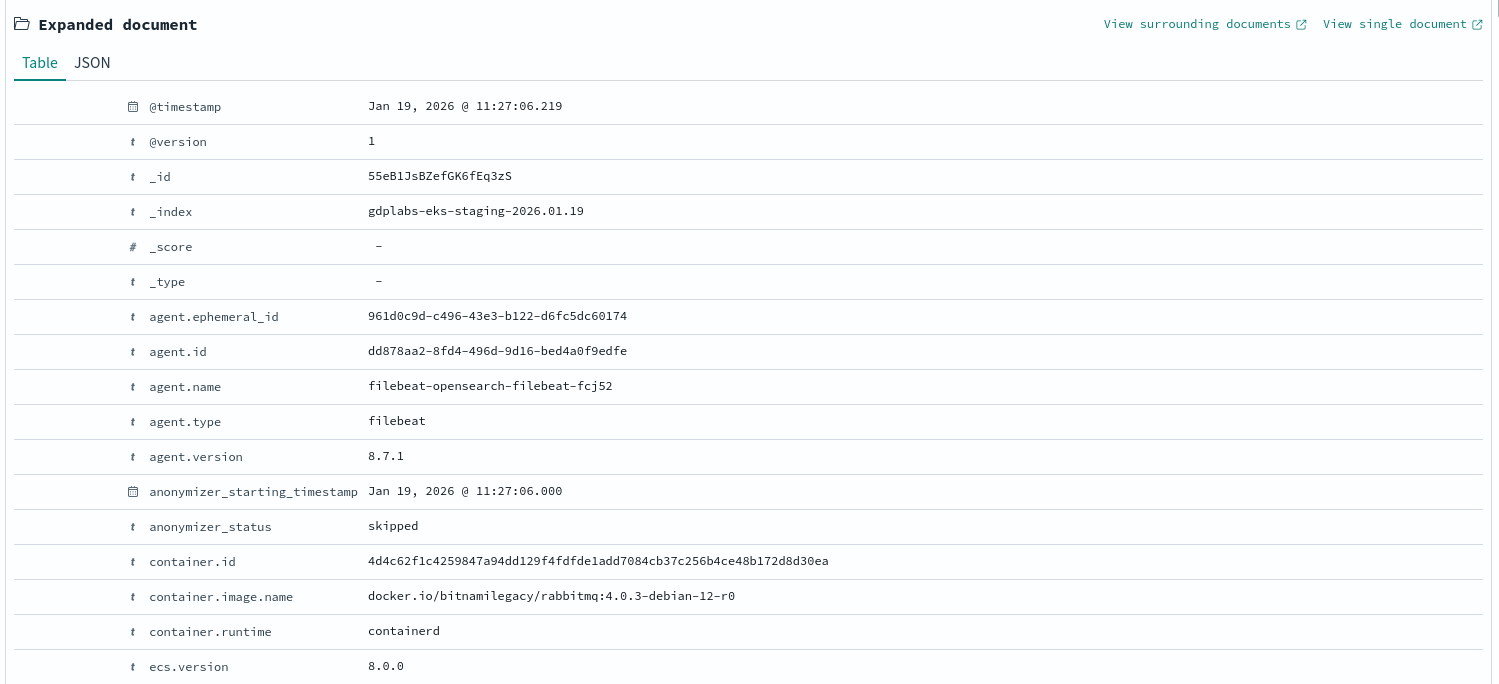Image resolution: width=1499 pixels, height=684 pixels.
Task: Click the folder icon beside Expanded document
Action: (21, 24)
